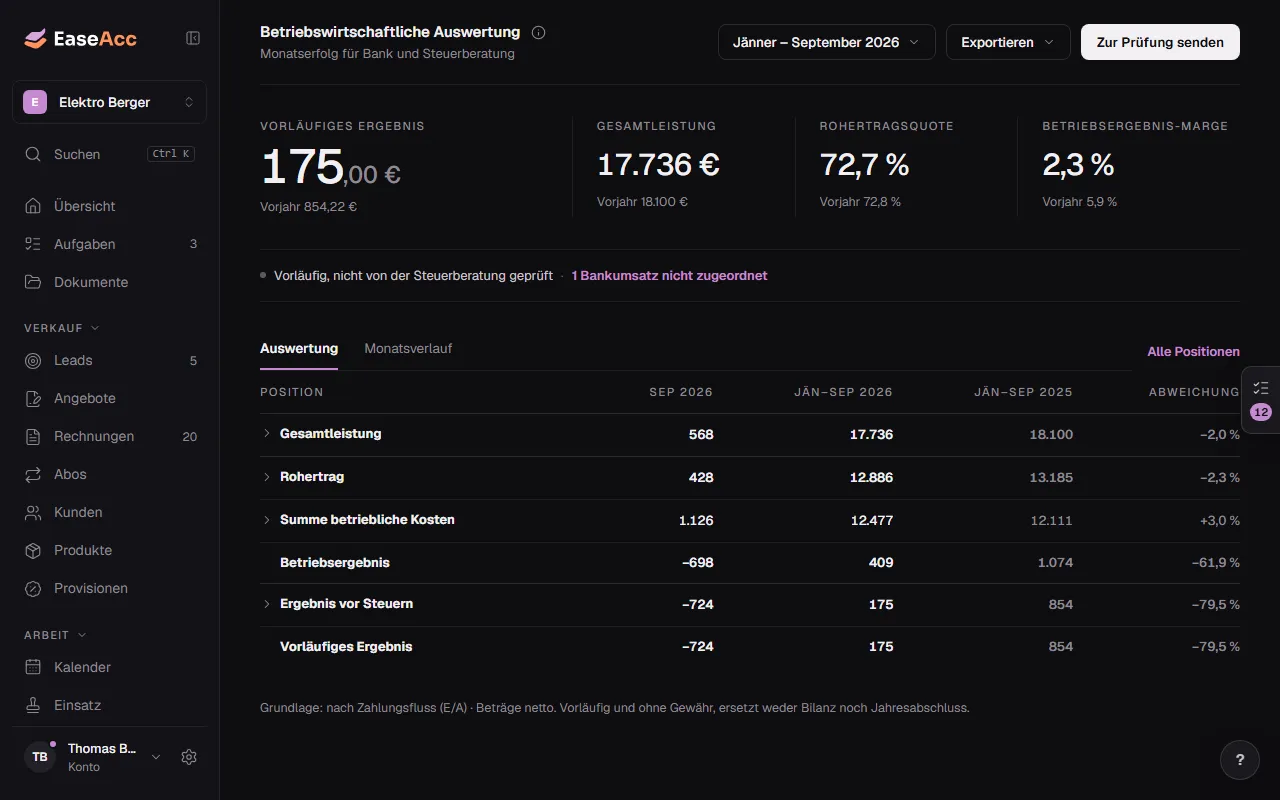Click the Angebote edit-document icon
Viewport: 1280px width, 800px height.
(x=33, y=398)
